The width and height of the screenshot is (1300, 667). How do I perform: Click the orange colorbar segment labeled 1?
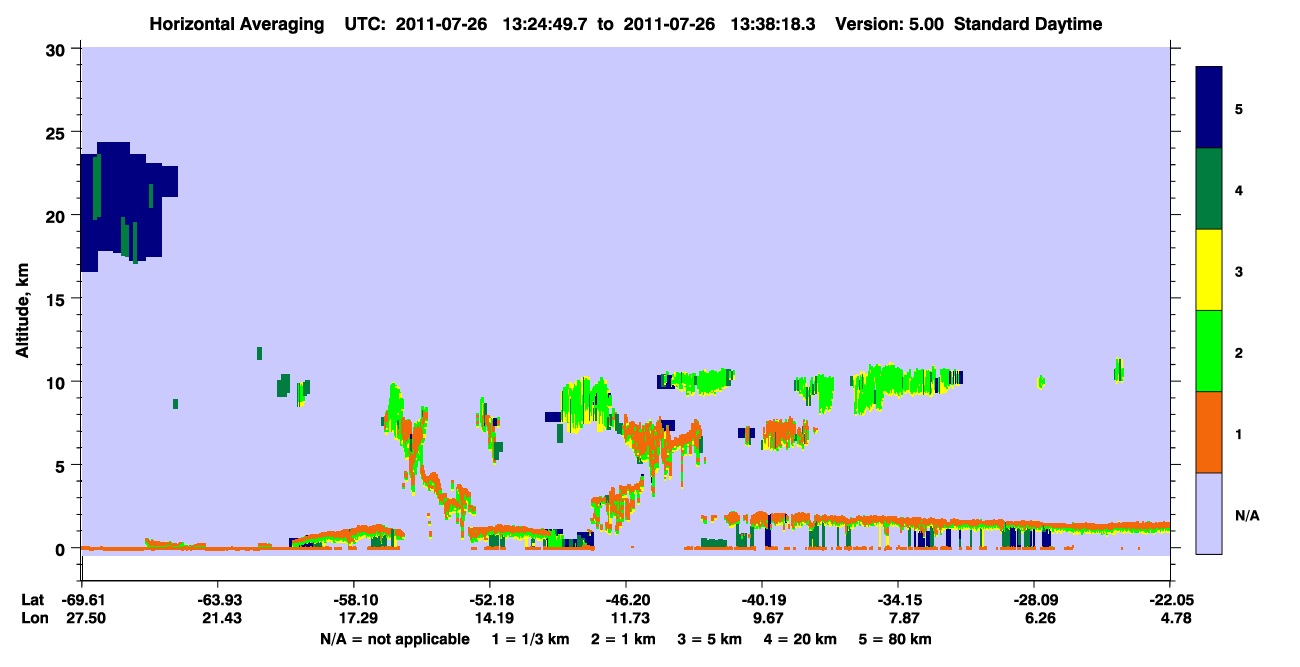pos(1209,432)
